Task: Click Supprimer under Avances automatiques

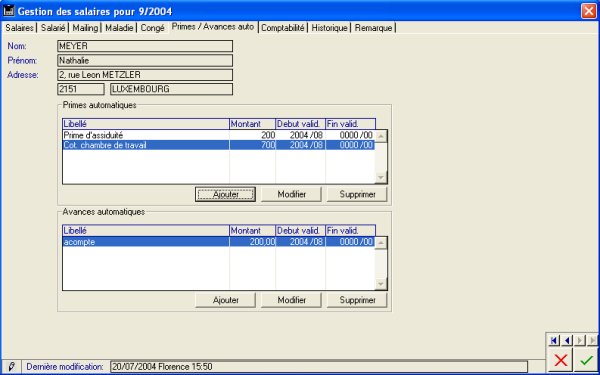Action: [357, 300]
